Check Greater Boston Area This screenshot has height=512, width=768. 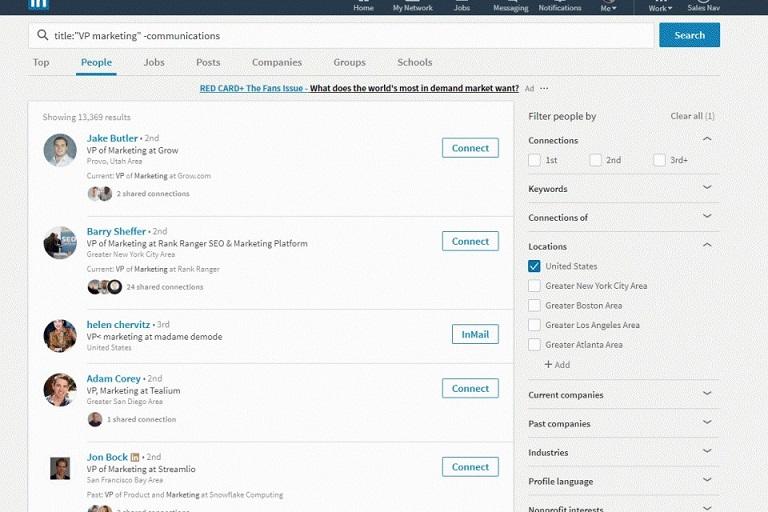pos(534,305)
